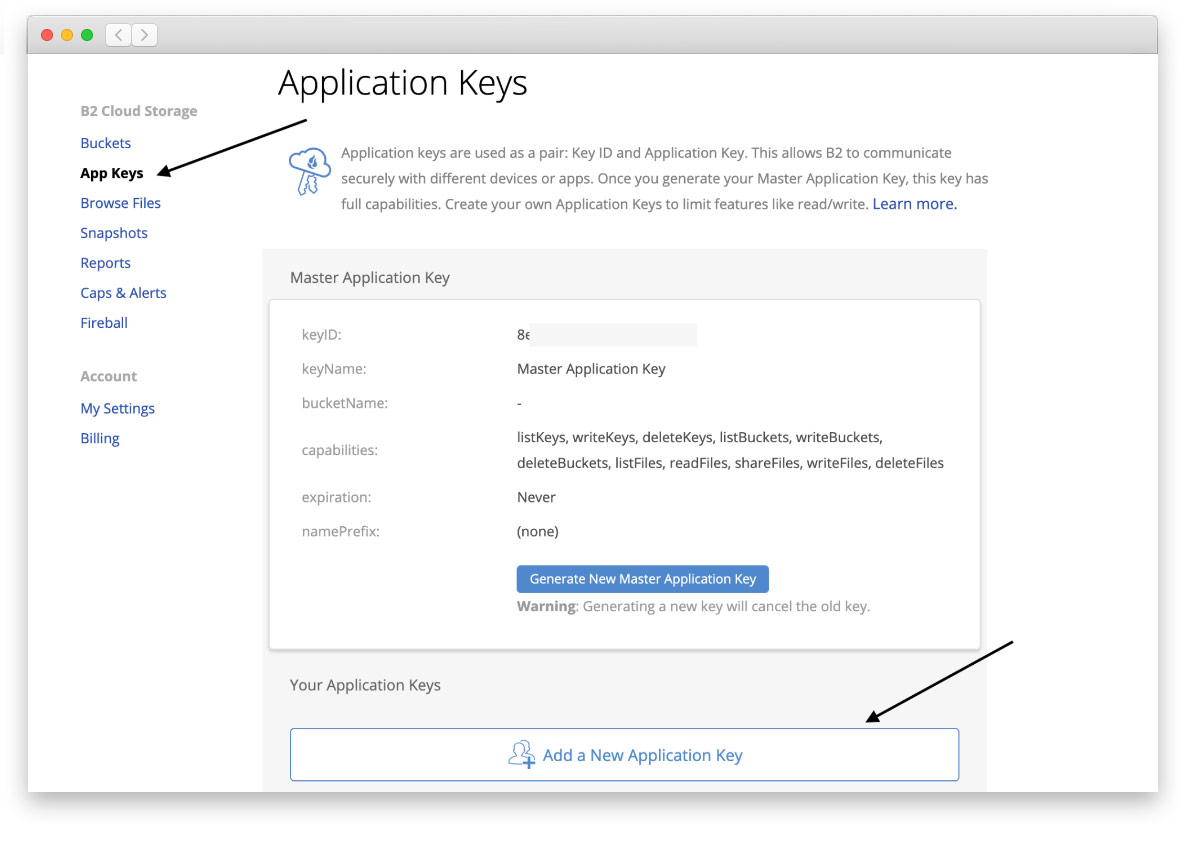Click the Add a New Application Key text

[642, 755]
